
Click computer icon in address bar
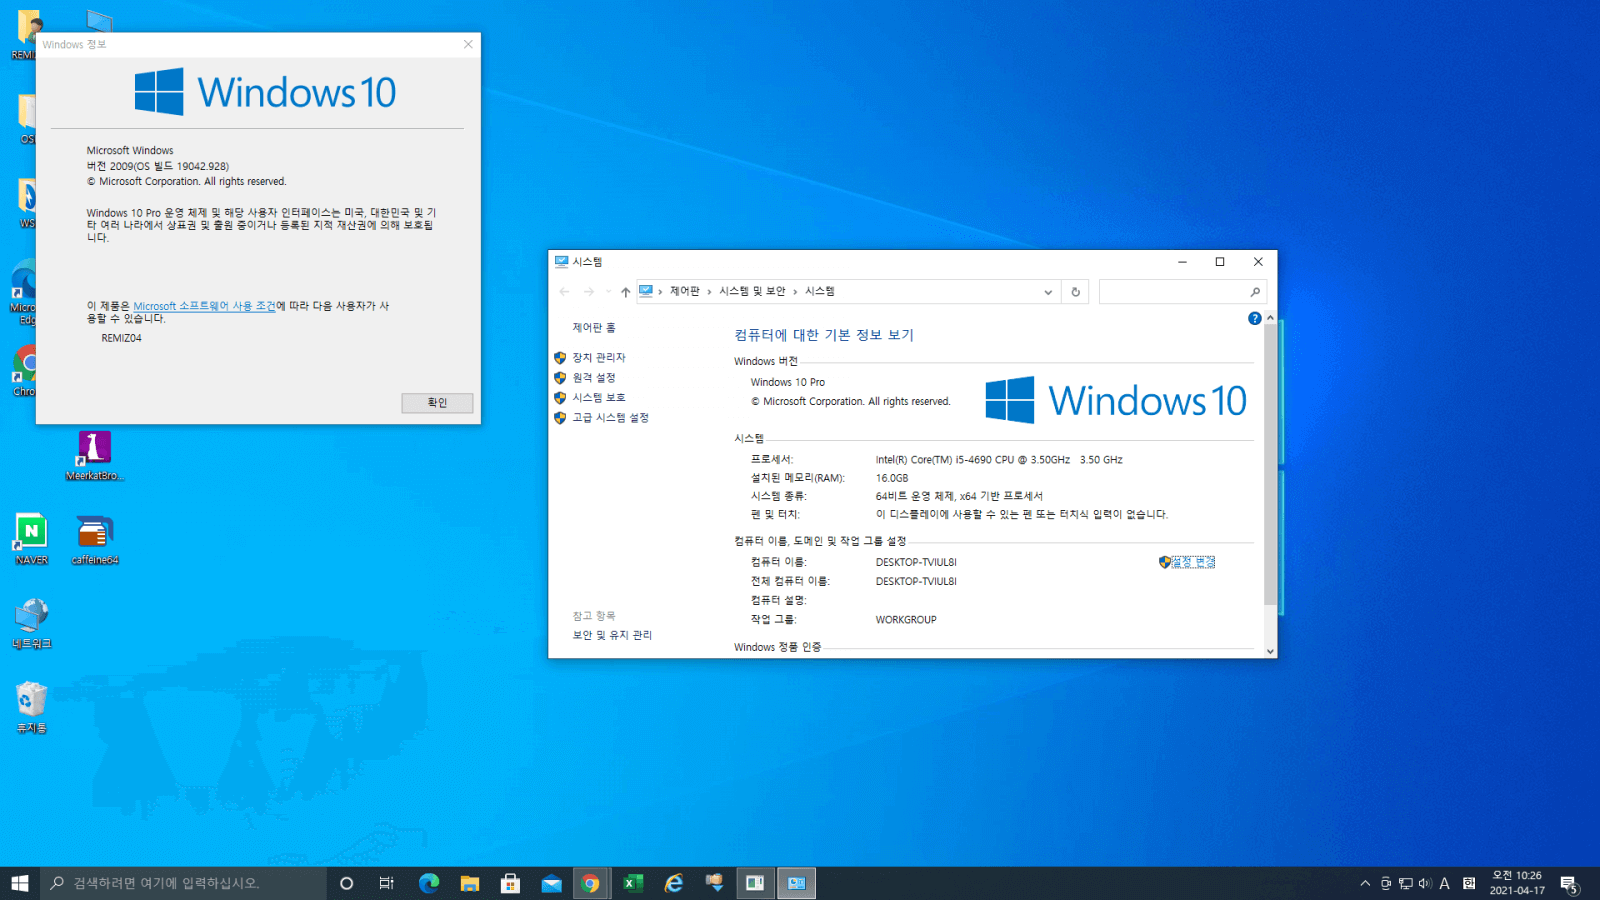[x=646, y=291]
